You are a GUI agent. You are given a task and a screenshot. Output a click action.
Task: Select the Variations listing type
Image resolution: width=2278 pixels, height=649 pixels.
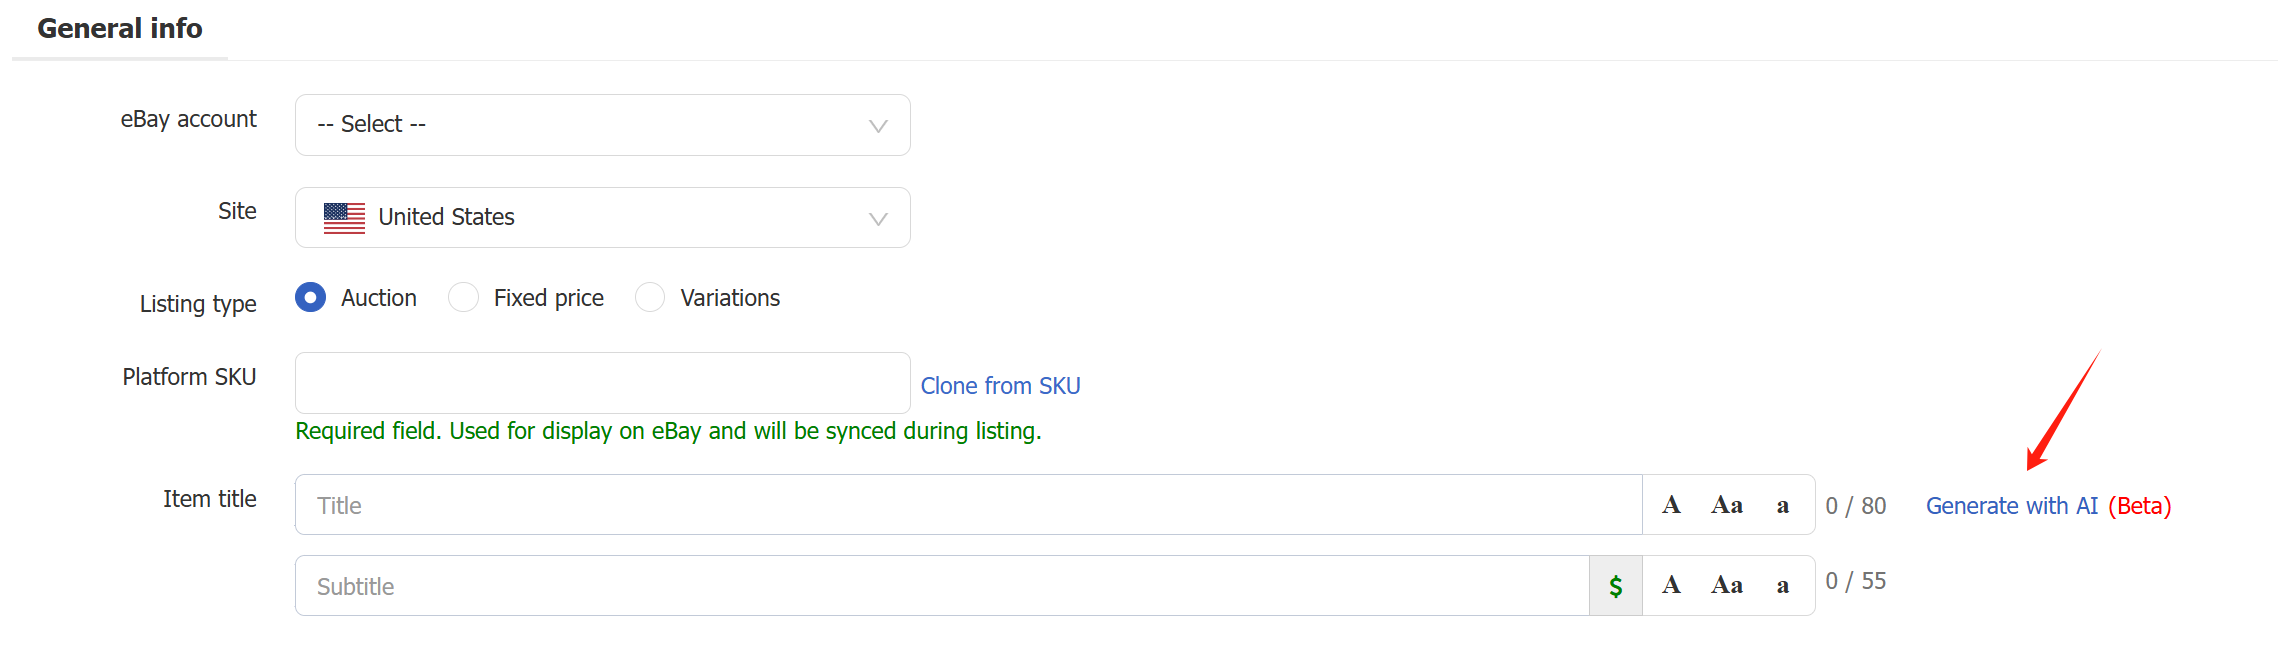(650, 297)
